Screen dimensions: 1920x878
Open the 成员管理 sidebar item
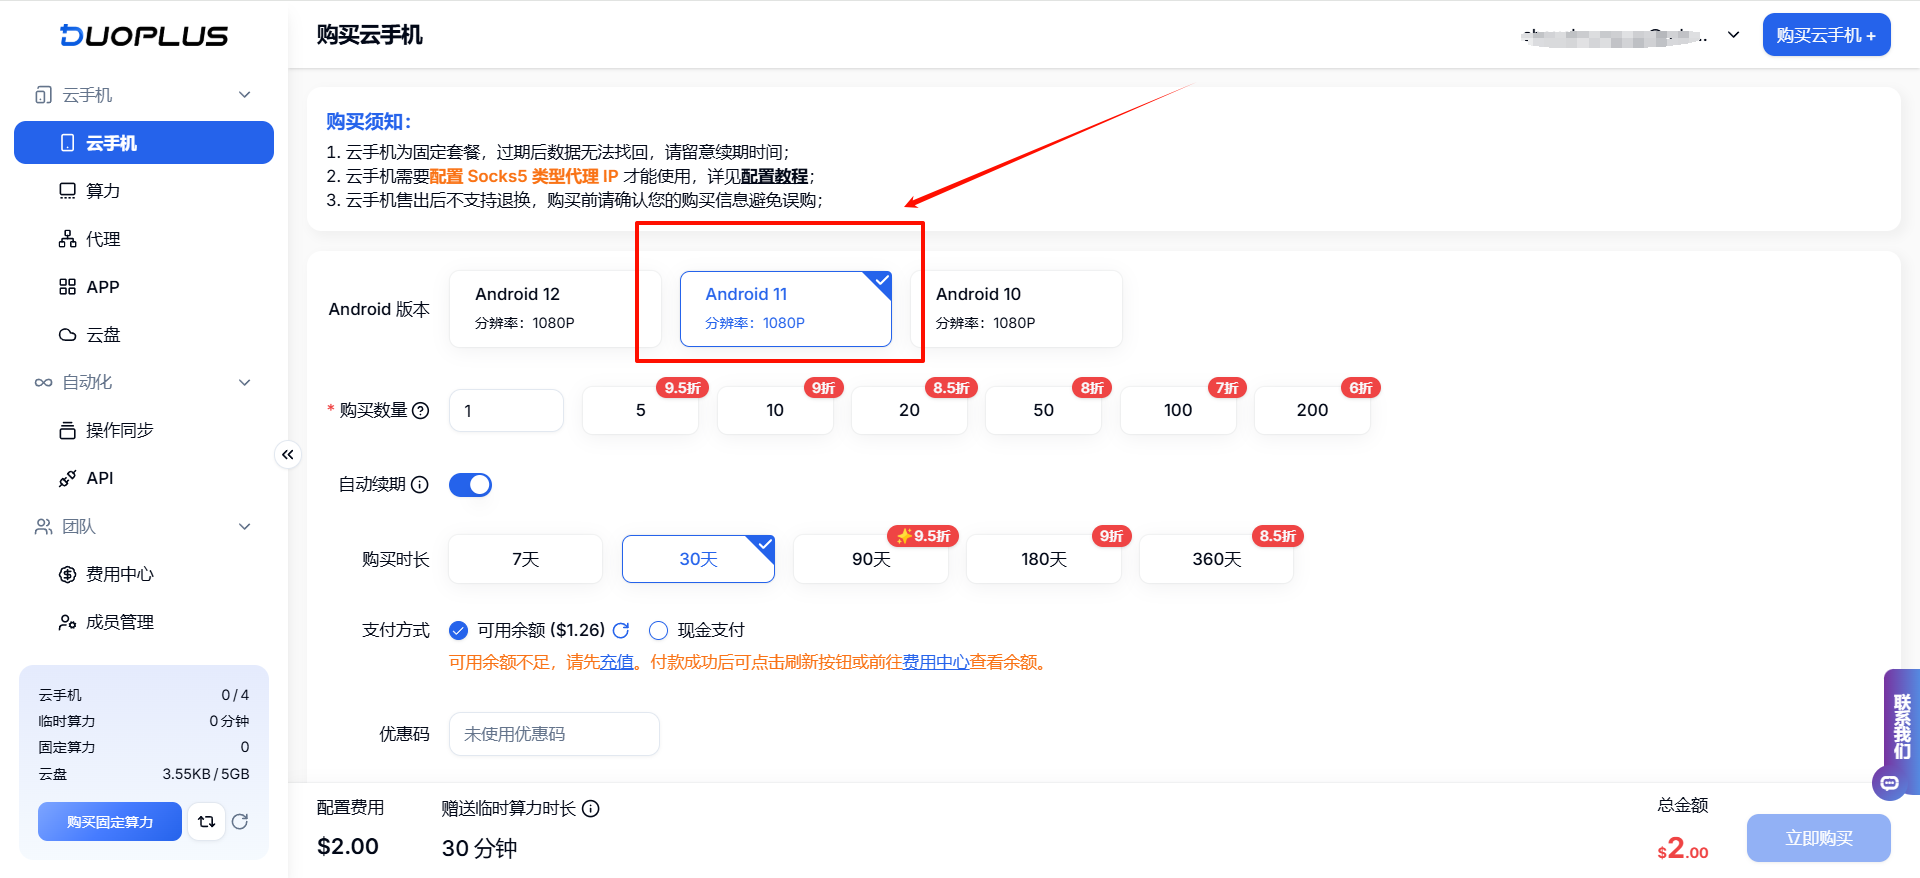144,622
